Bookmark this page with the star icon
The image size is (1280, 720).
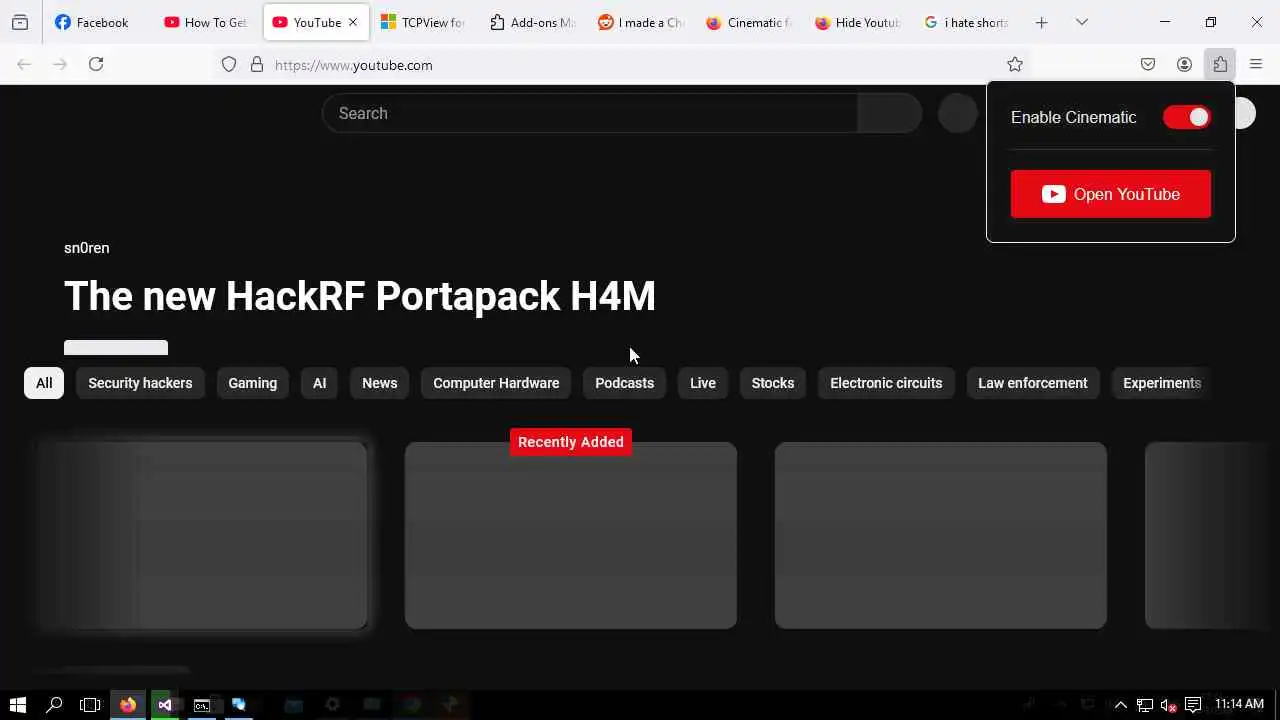point(1015,64)
